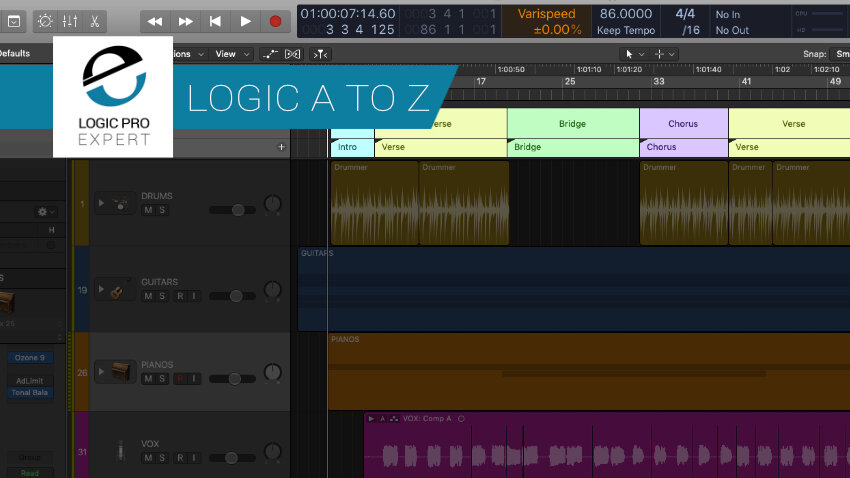Click the GUITARS track guitar icon

[x=118, y=290]
